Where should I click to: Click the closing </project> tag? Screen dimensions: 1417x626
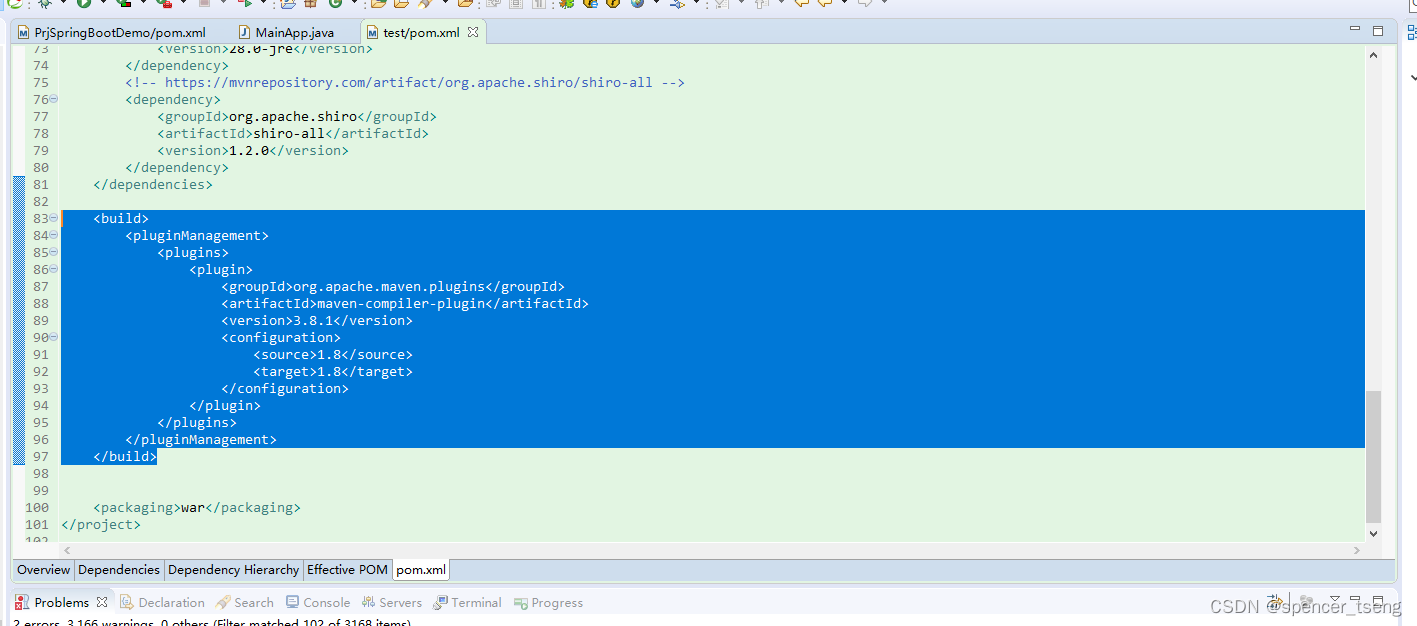pyautogui.click(x=101, y=524)
